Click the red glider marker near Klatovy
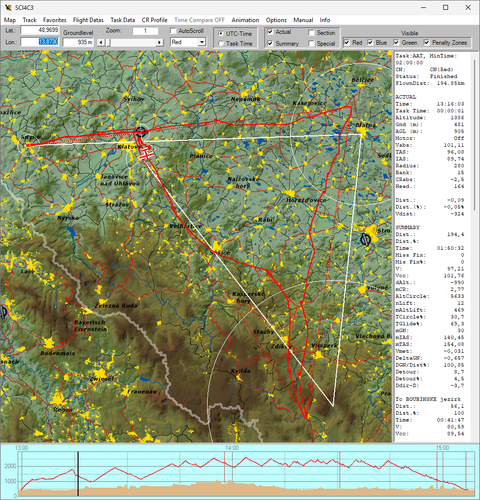 [x=146, y=154]
